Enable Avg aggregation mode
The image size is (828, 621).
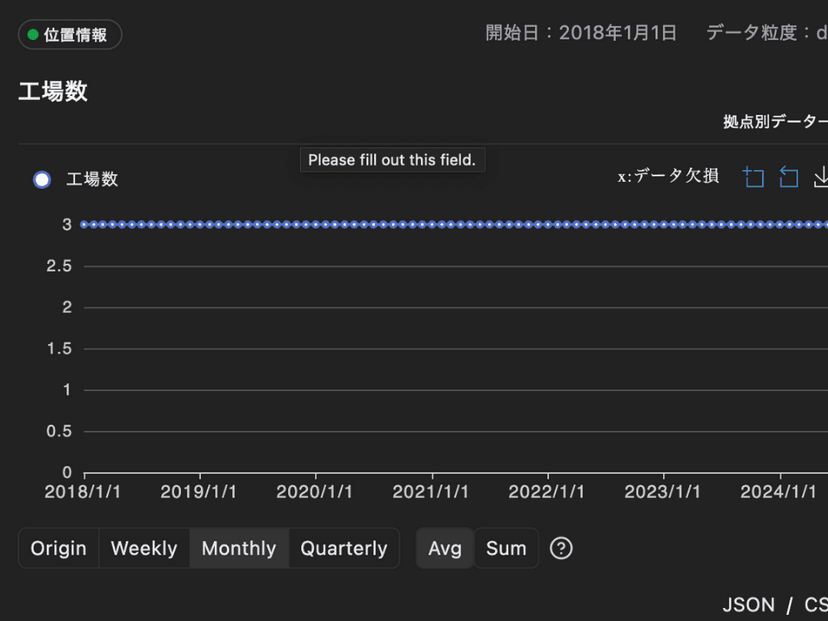(445, 548)
